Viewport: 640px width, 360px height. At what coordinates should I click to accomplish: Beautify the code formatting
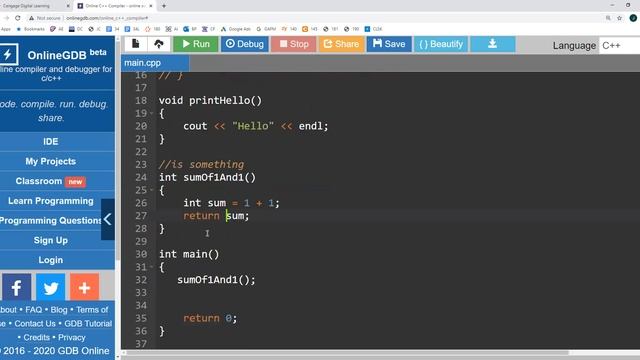coord(441,44)
